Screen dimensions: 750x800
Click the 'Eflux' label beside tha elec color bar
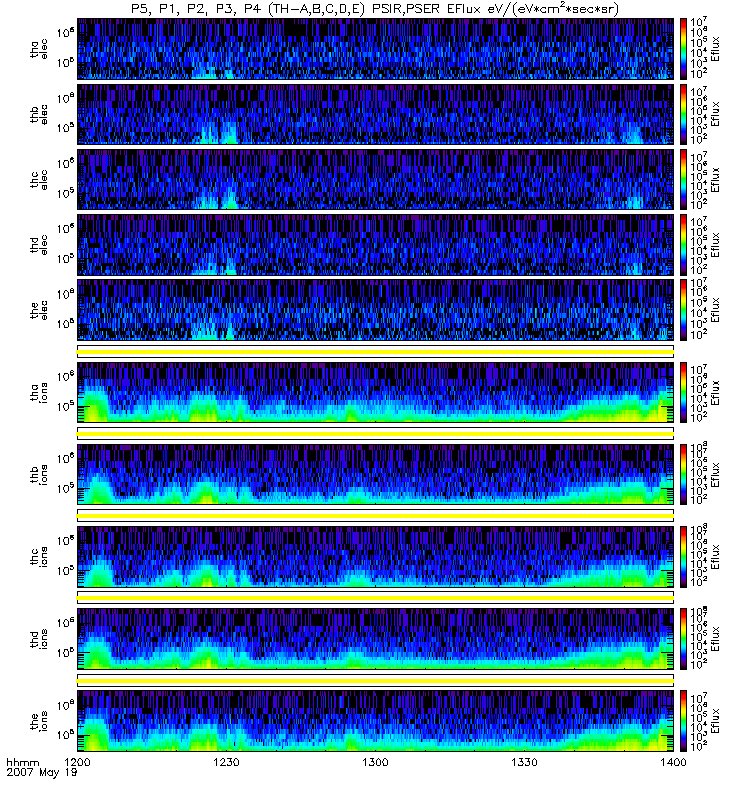click(715, 49)
